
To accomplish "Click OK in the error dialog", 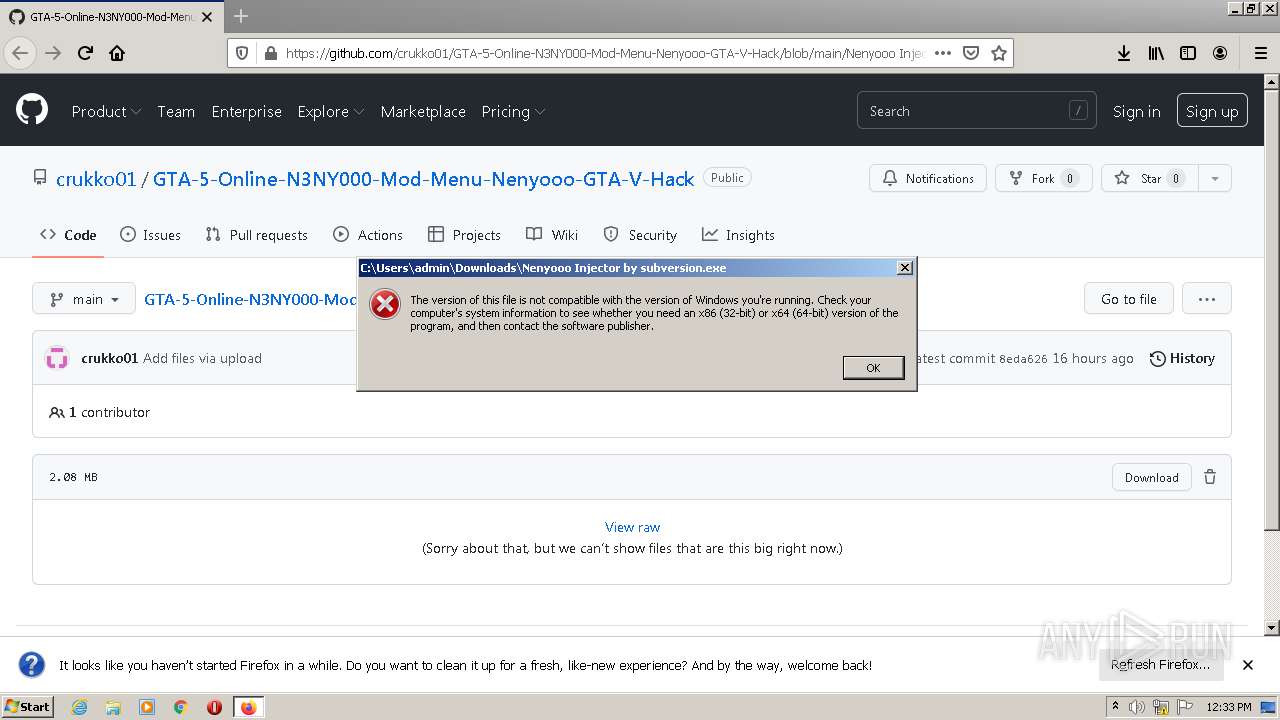I will 873,368.
